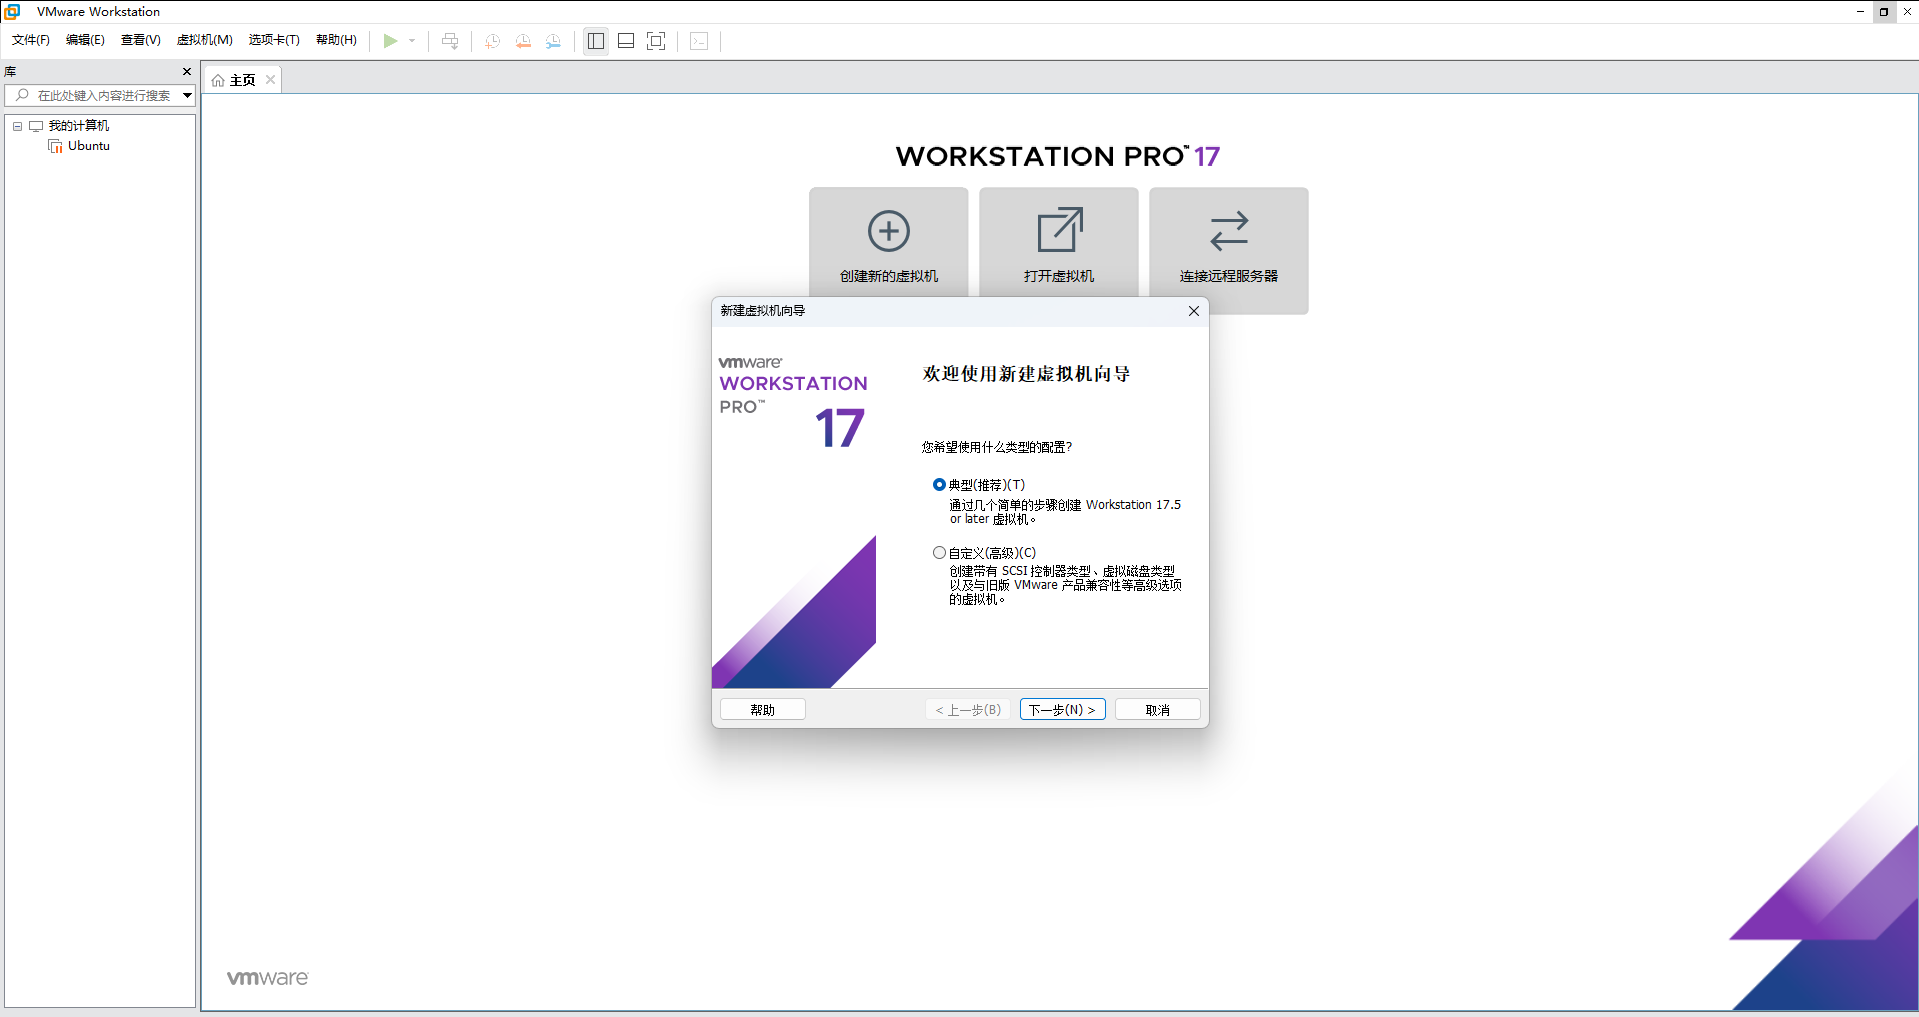The image size is (1919, 1017).
Task: Close the library panel with its X
Action: (x=186, y=71)
